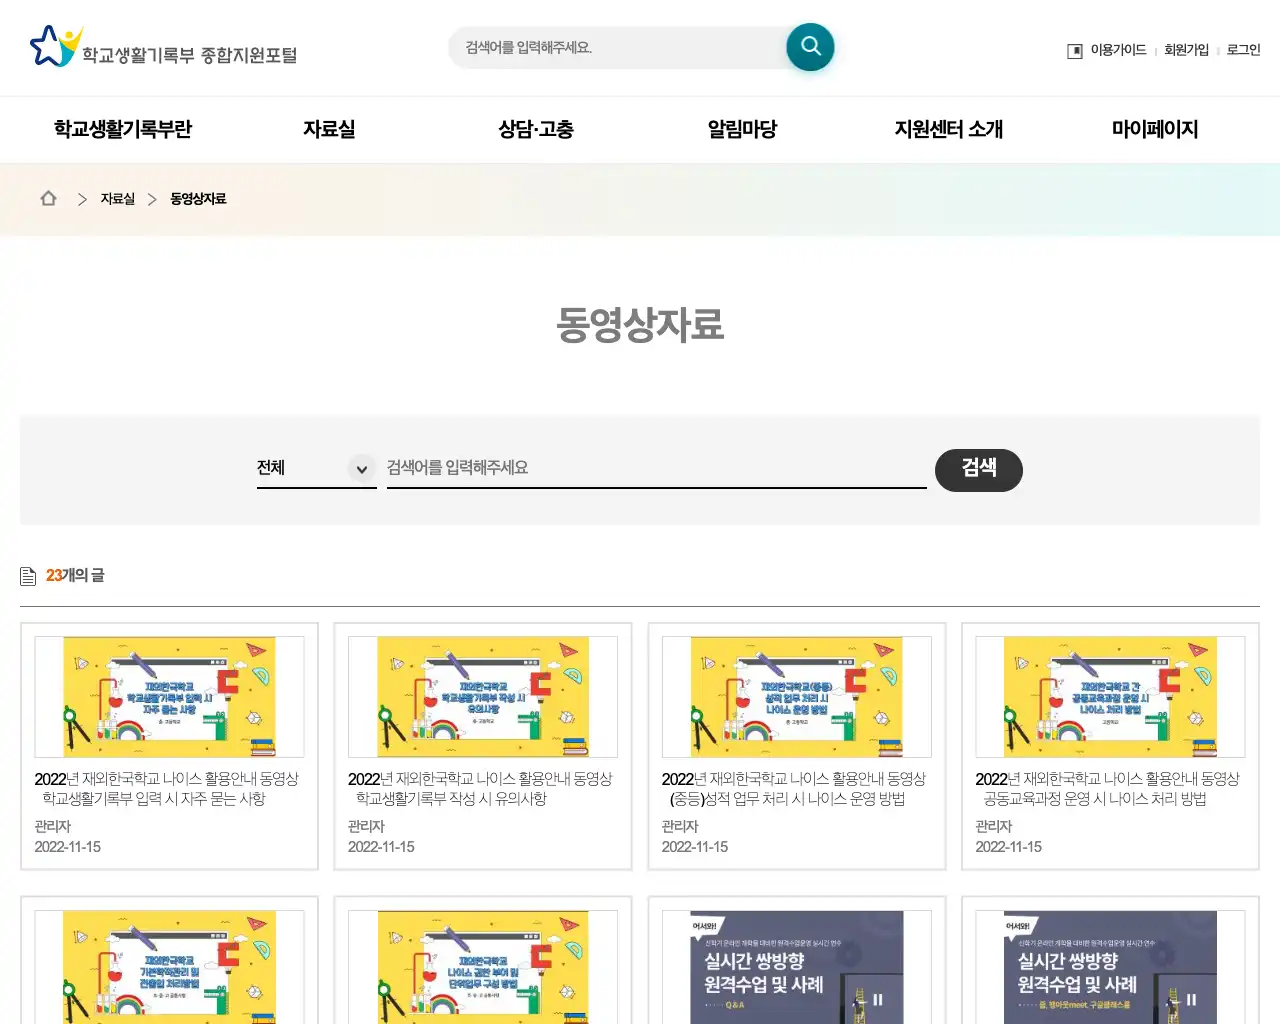Open thumbnail for 공동교육과정 운영 시 나이스 처리 방법
Screen dimensions: 1280x1024
point(1110,697)
